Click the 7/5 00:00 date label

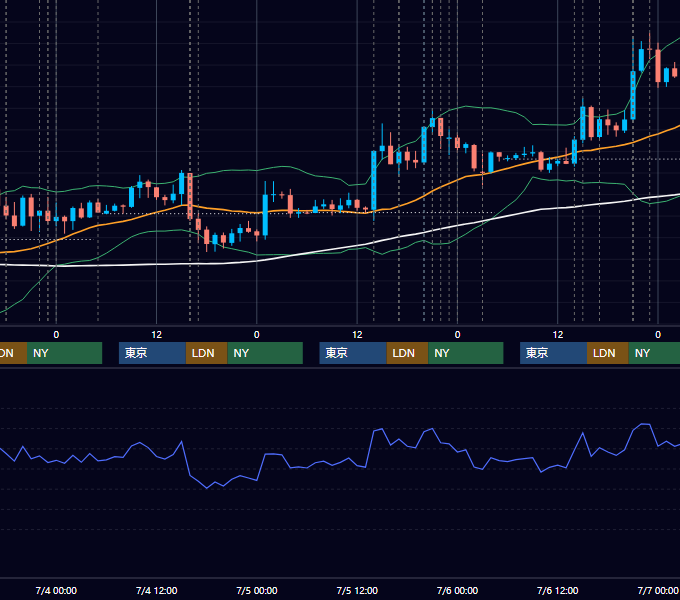pyautogui.click(x=257, y=590)
